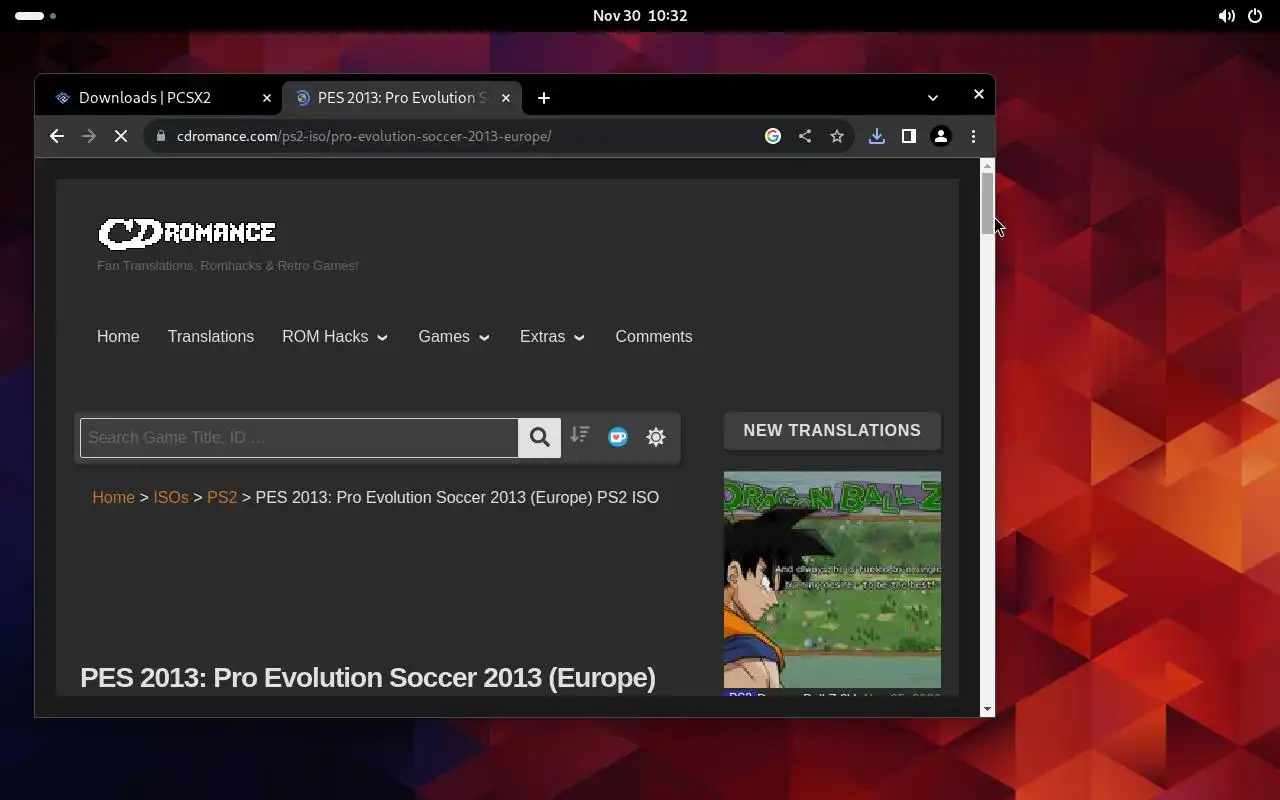Open the sort order icon
The width and height of the screenshot is (1280, 800).
580,435
